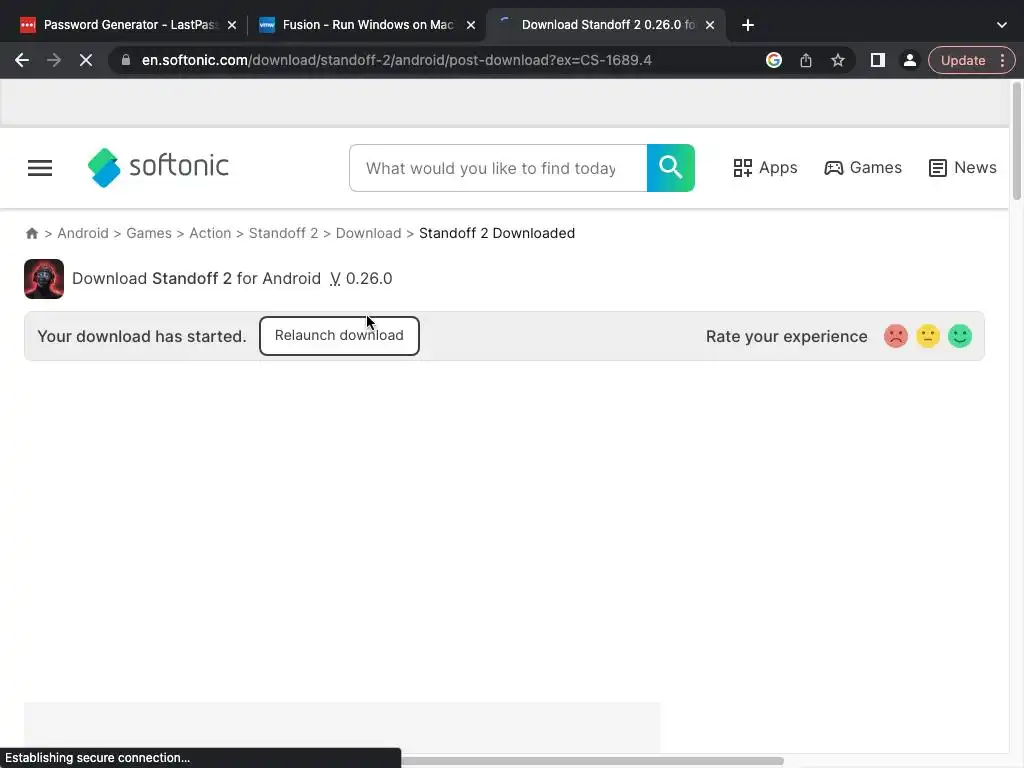This screenshot has height=768, width=1024.
Task: Stop loading the page with the X button
Action: [x=86, y=60]
